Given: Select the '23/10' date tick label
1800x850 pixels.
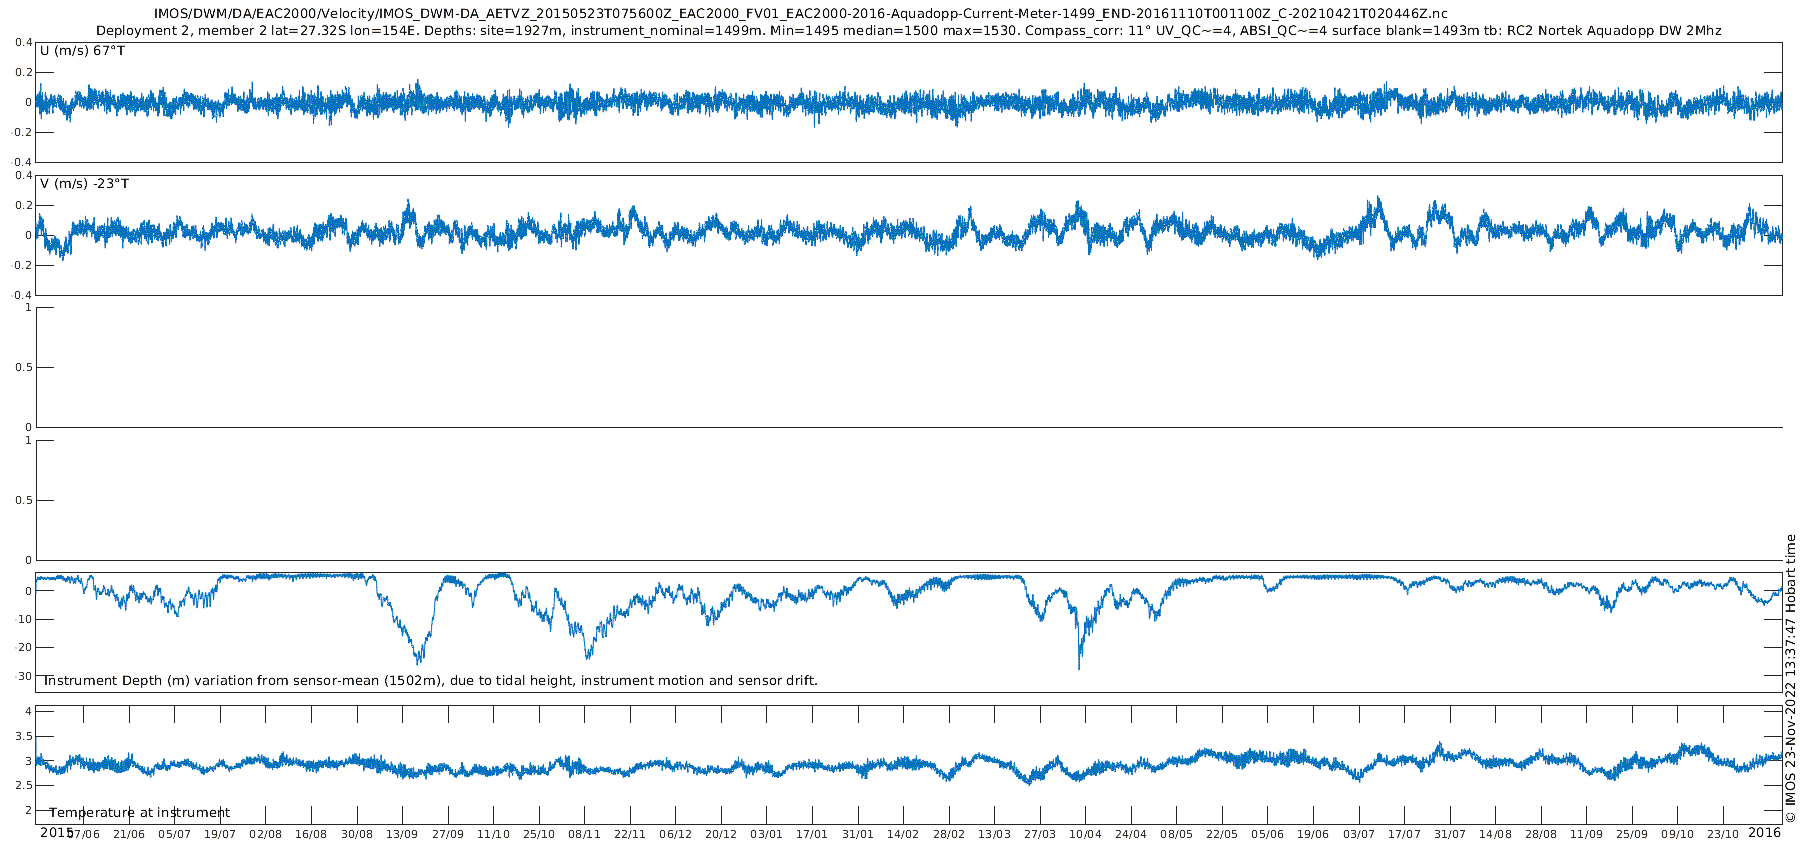Looking at the screenshot, I should click(1723, 834).
